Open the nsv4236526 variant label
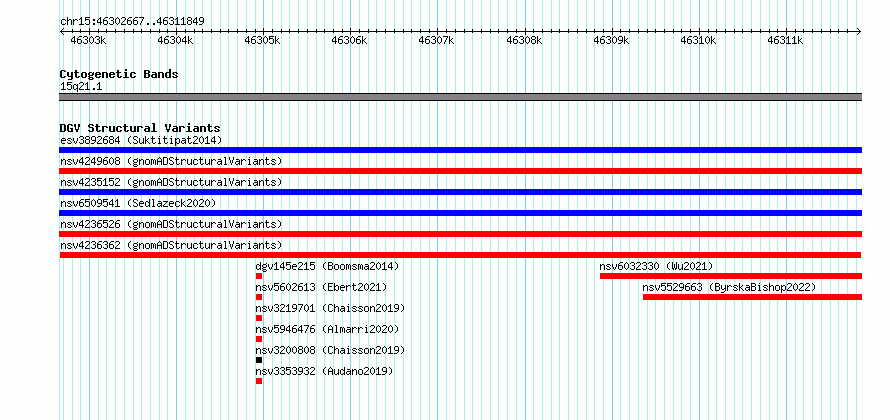This screenshot has width=890, height=420. (171, 224)
